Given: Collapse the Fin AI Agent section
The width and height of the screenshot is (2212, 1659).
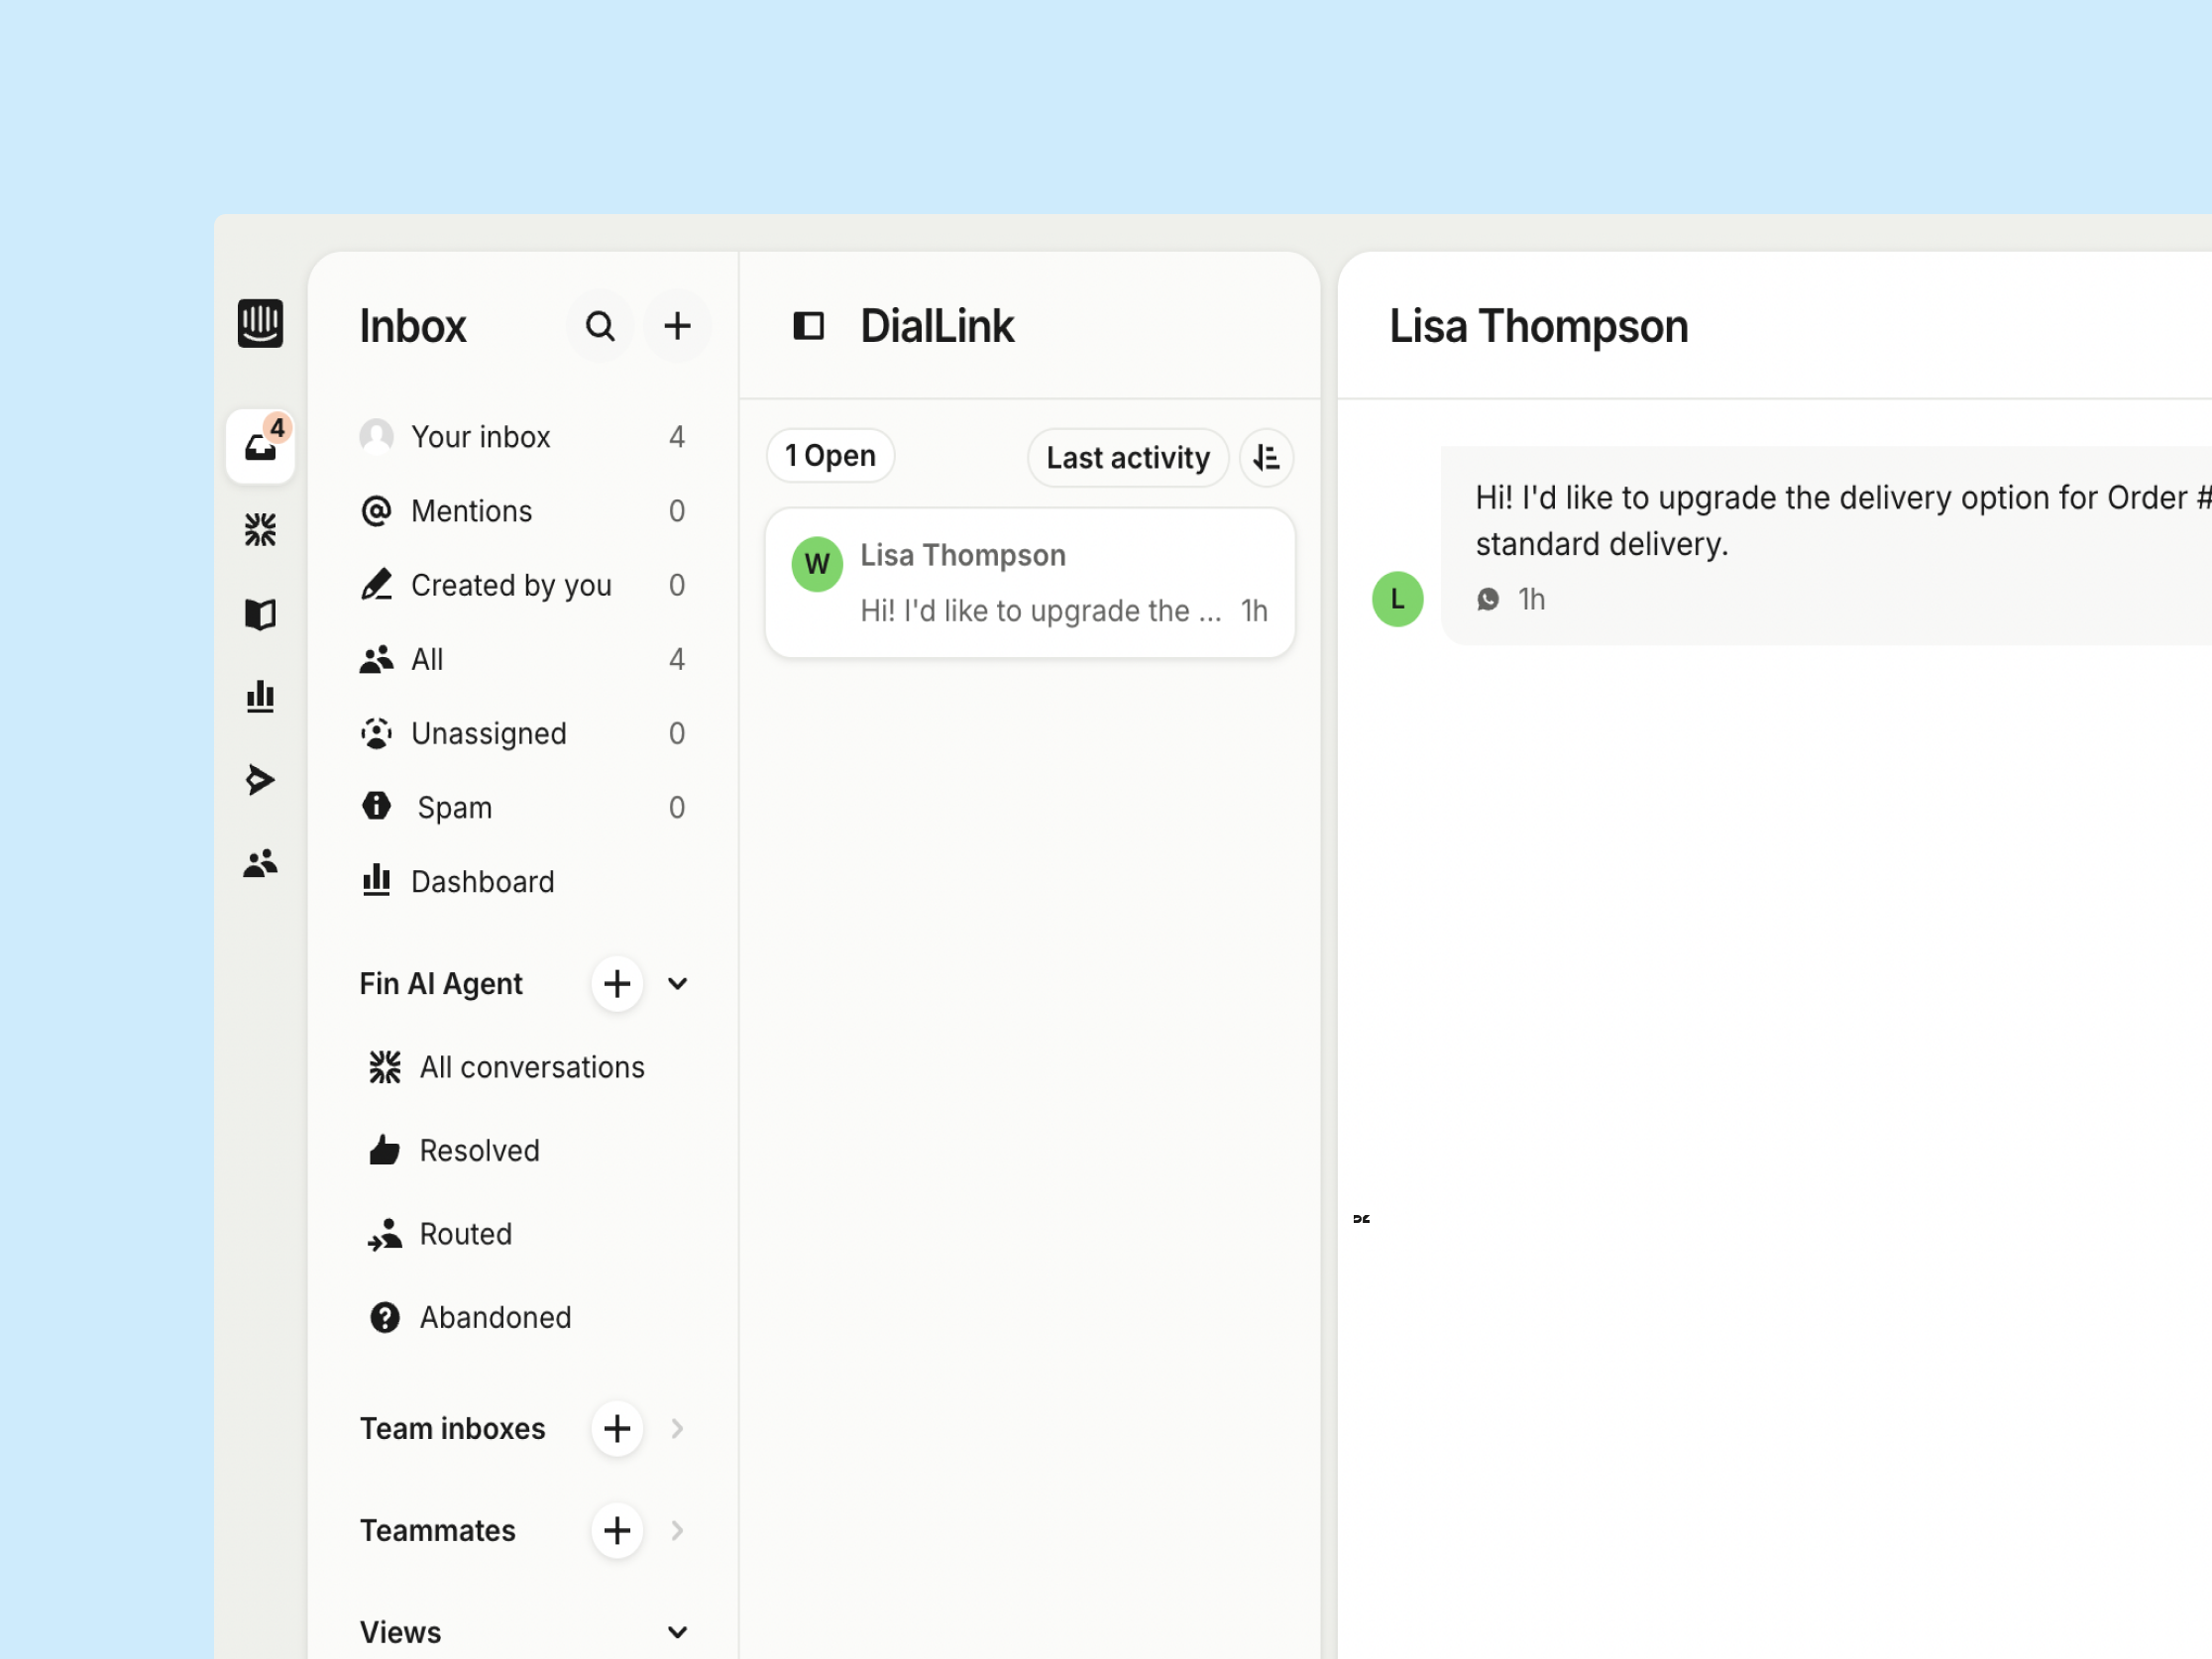Looking at the screenshot, I should pos(677,984).
